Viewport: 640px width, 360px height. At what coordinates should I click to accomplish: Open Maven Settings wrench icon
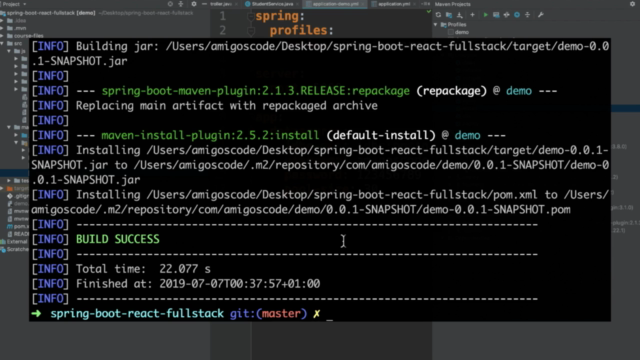541,15
